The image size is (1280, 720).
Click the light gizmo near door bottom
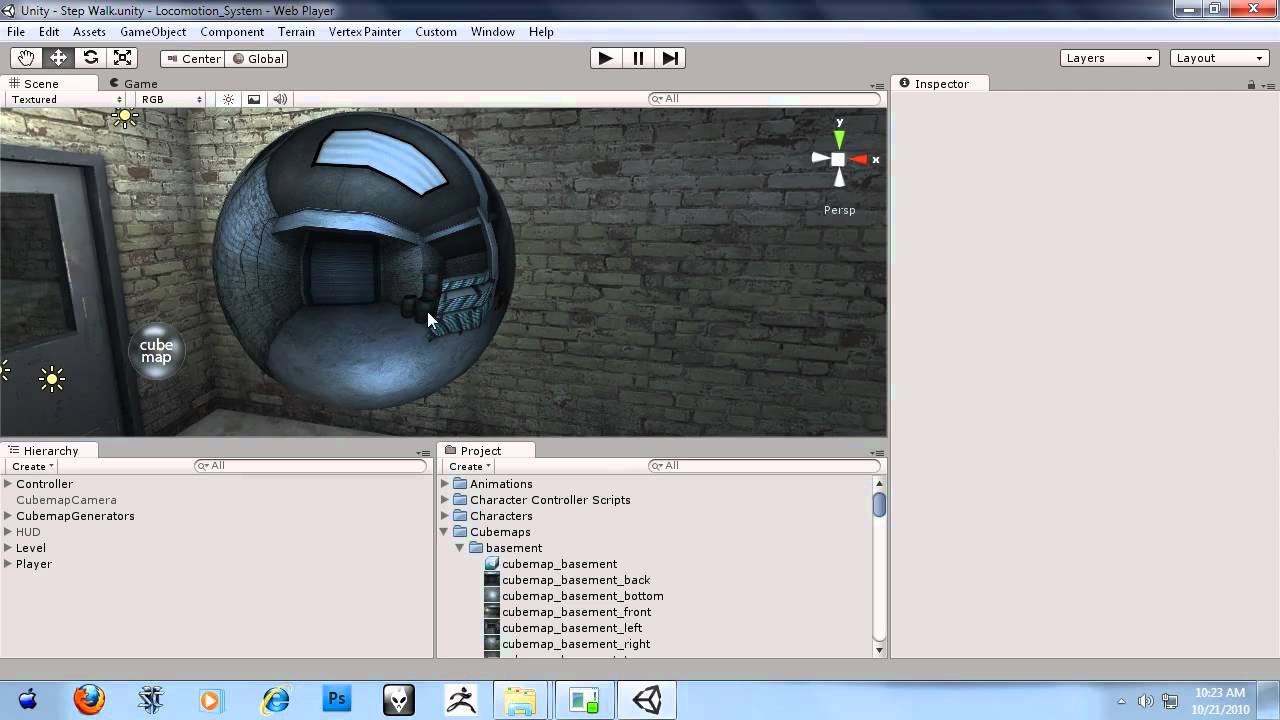click(x=52, y=378)
